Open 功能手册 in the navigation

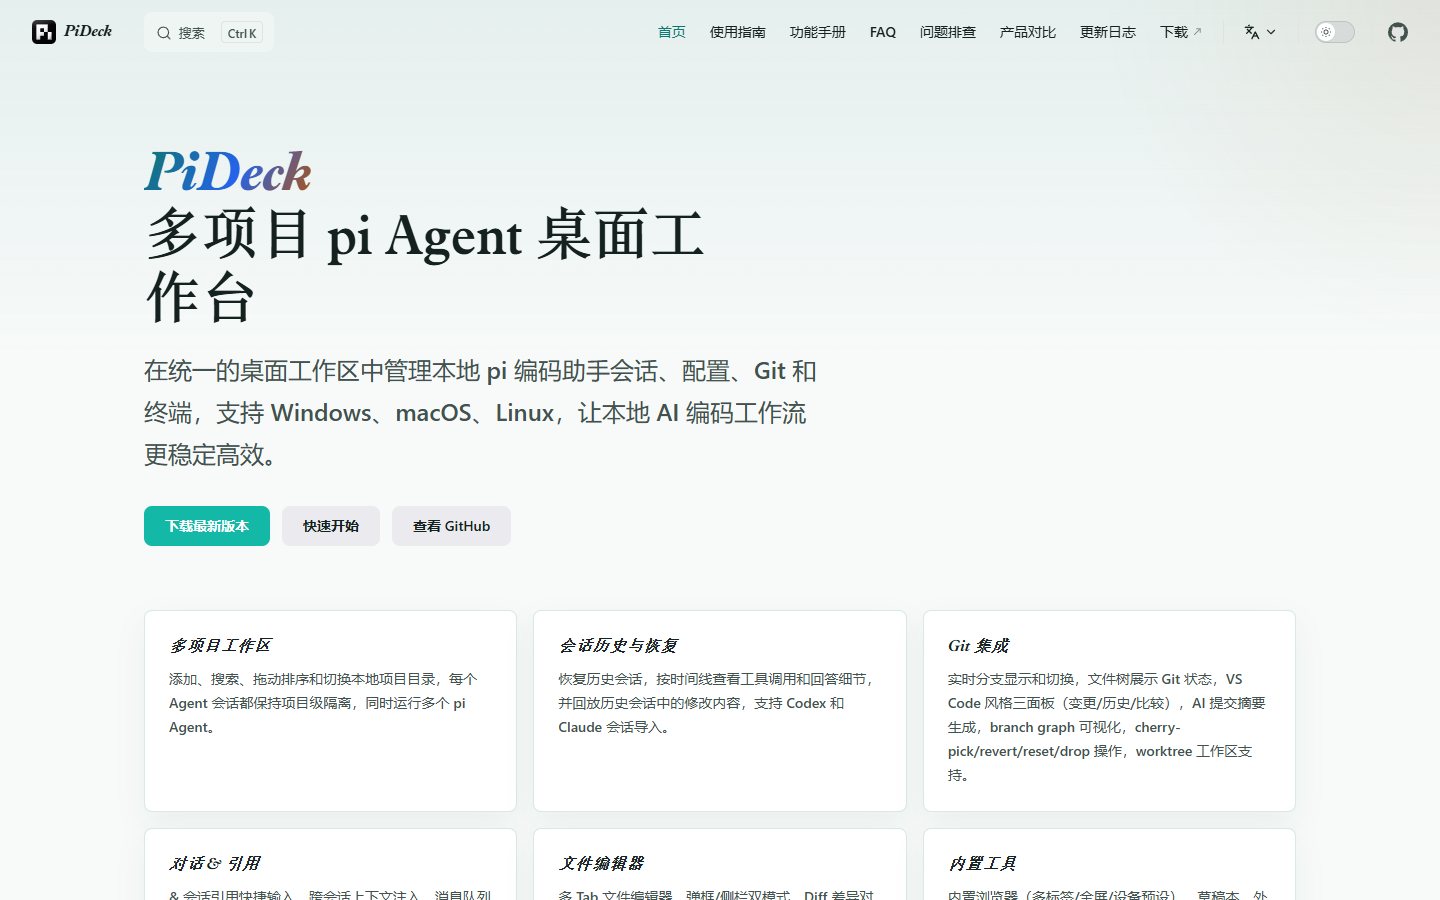tap(818, 32)
